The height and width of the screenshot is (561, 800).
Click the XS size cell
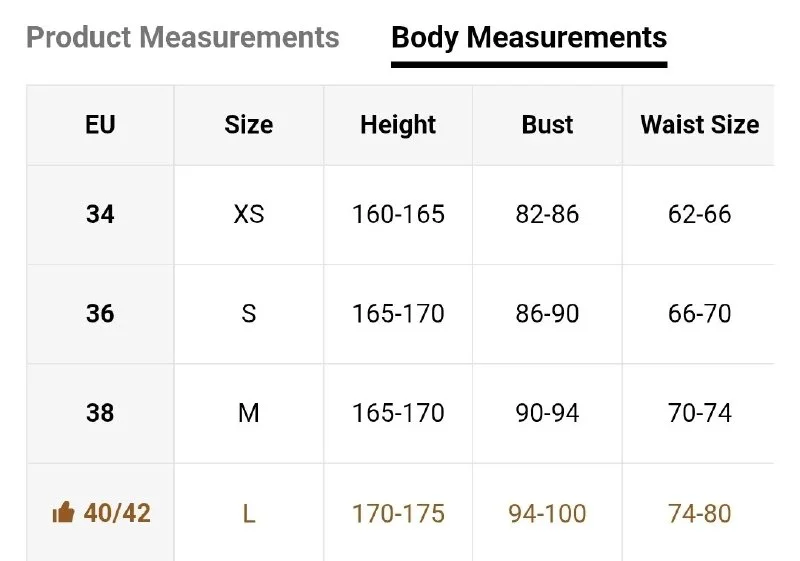(249, 214)
